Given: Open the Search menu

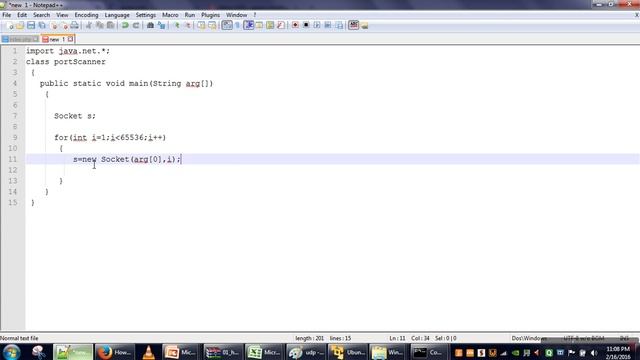Looking at the screenshot, I should click(x=42, y=15).
